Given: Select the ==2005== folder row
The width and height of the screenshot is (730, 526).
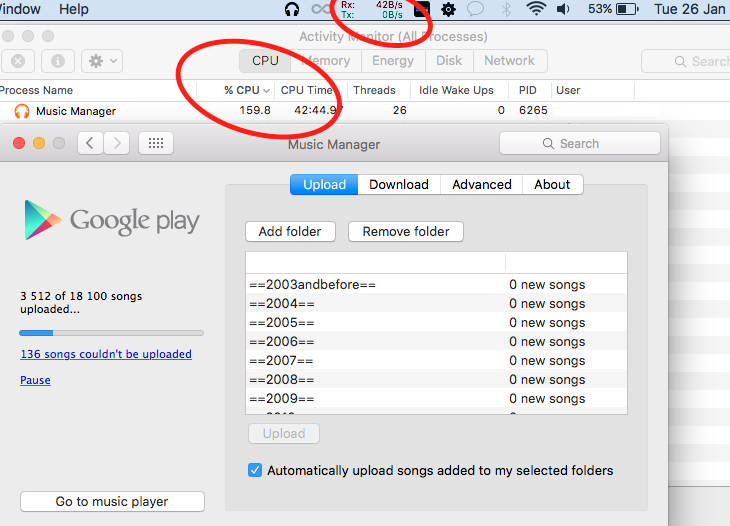Looking at the screenshot, I should point(436,323).
